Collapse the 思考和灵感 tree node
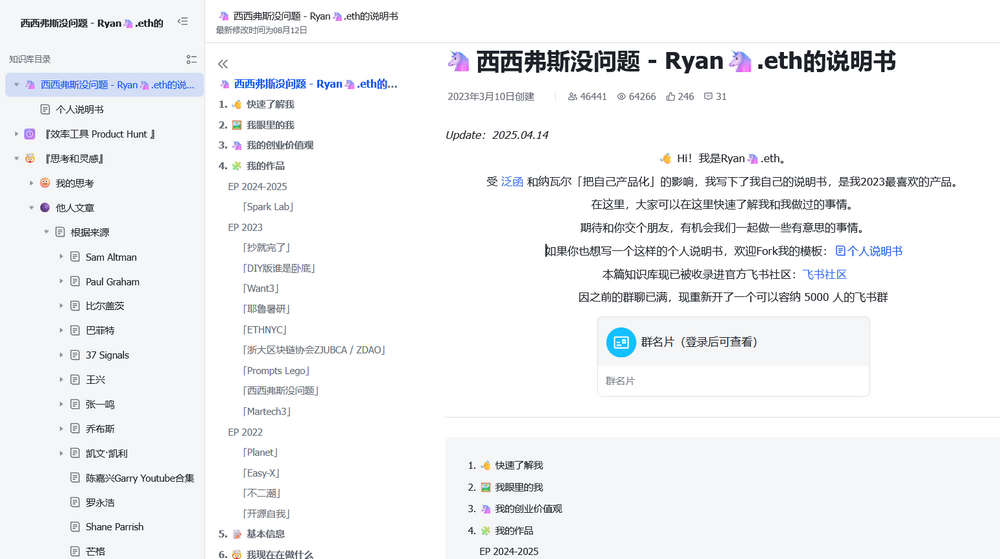 pos(17,159)
